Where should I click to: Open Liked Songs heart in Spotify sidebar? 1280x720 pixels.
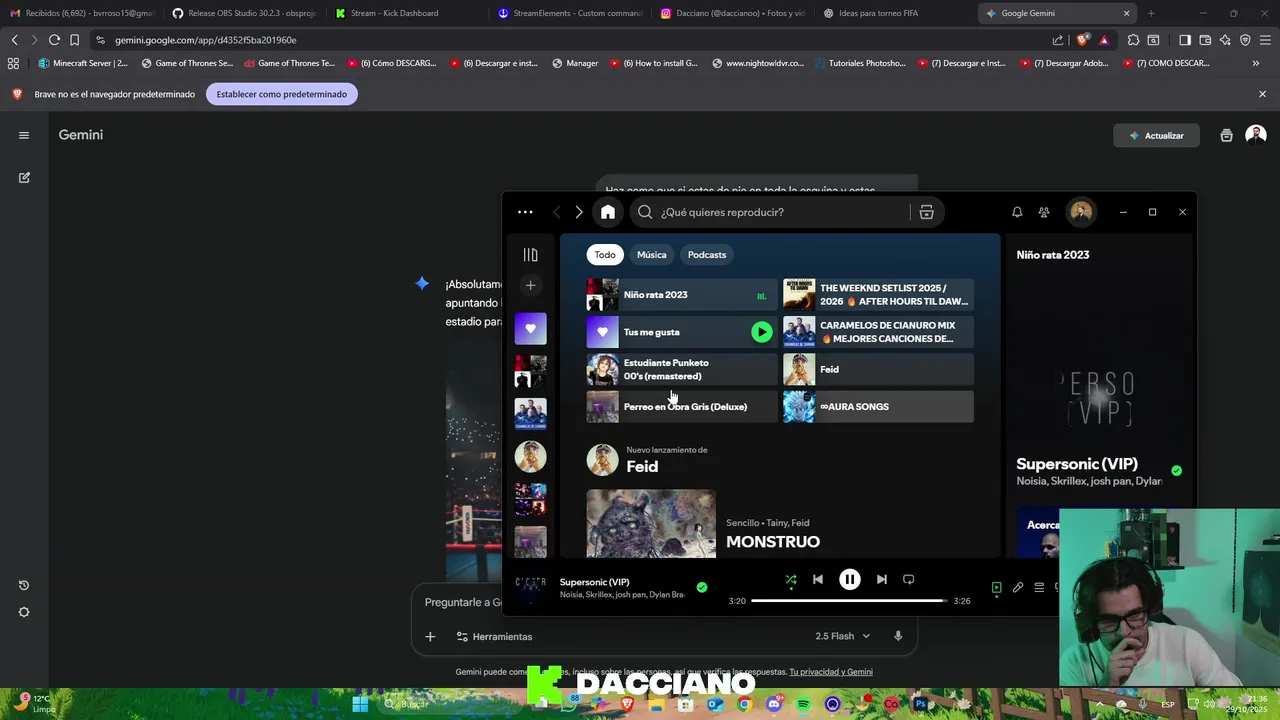coord(530,328)
